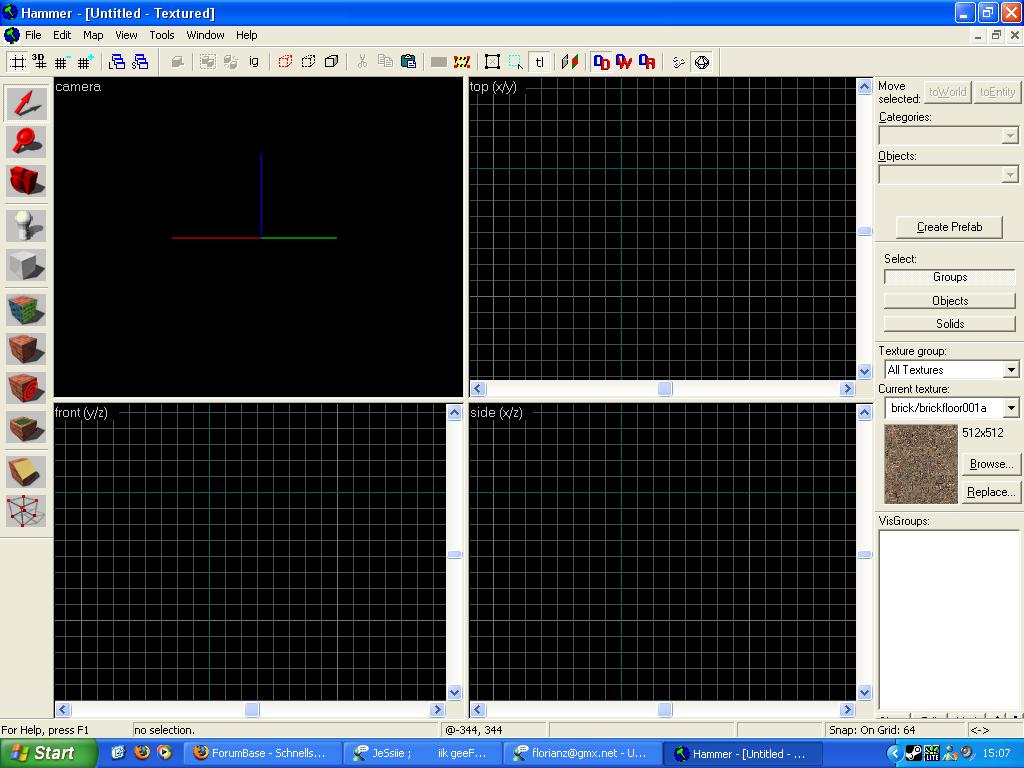Select the Apply overlays tool

click(x=26, y=427)
